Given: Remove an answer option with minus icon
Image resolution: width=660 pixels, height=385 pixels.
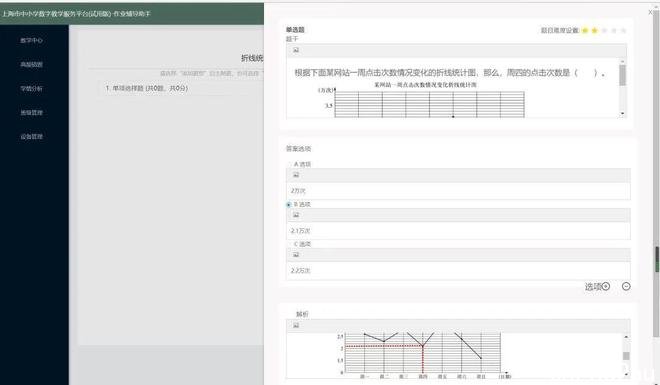Looking at the screenshot, I should (626, 286).
